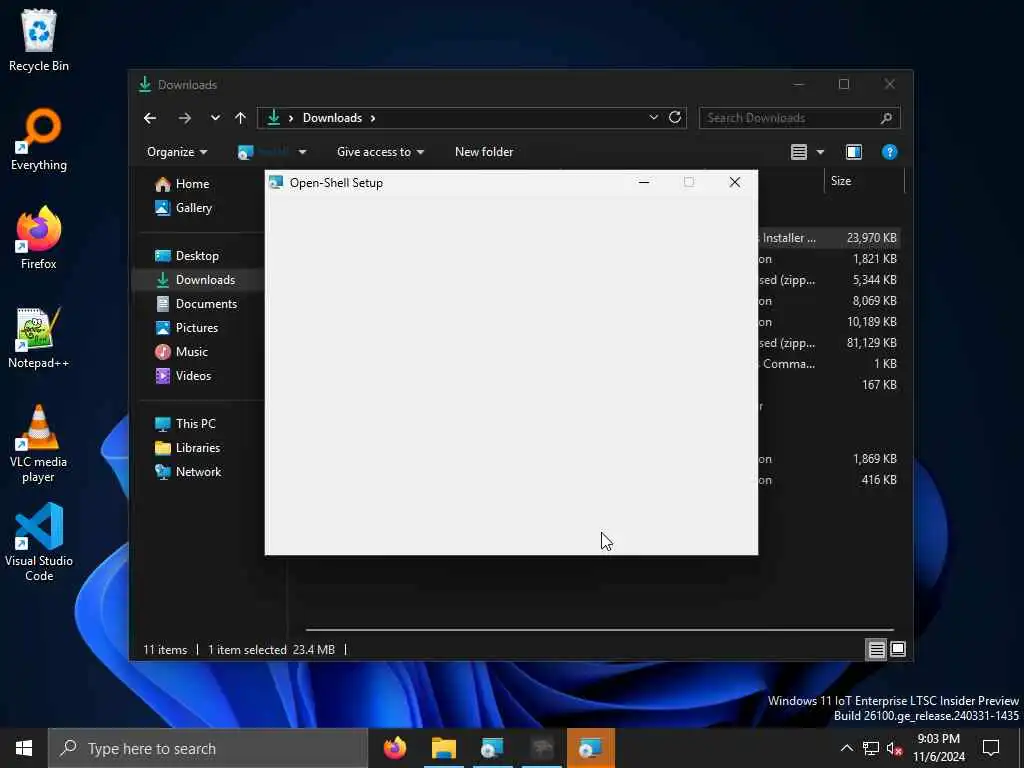Select Libraries in the navigation pane
Image resolution: width=1024 pixels, height=768 pixels.
187,448
